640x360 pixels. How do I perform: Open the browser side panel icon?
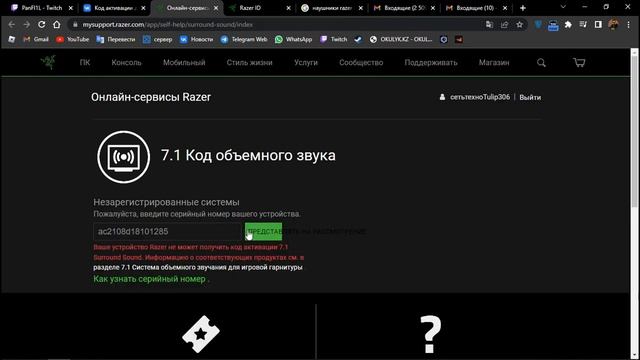598,24
